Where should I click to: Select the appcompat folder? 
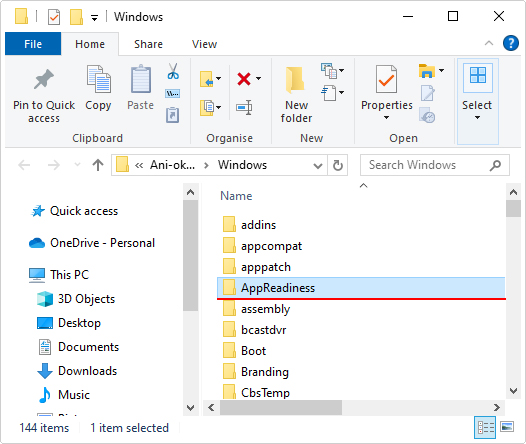pos(361,246)
